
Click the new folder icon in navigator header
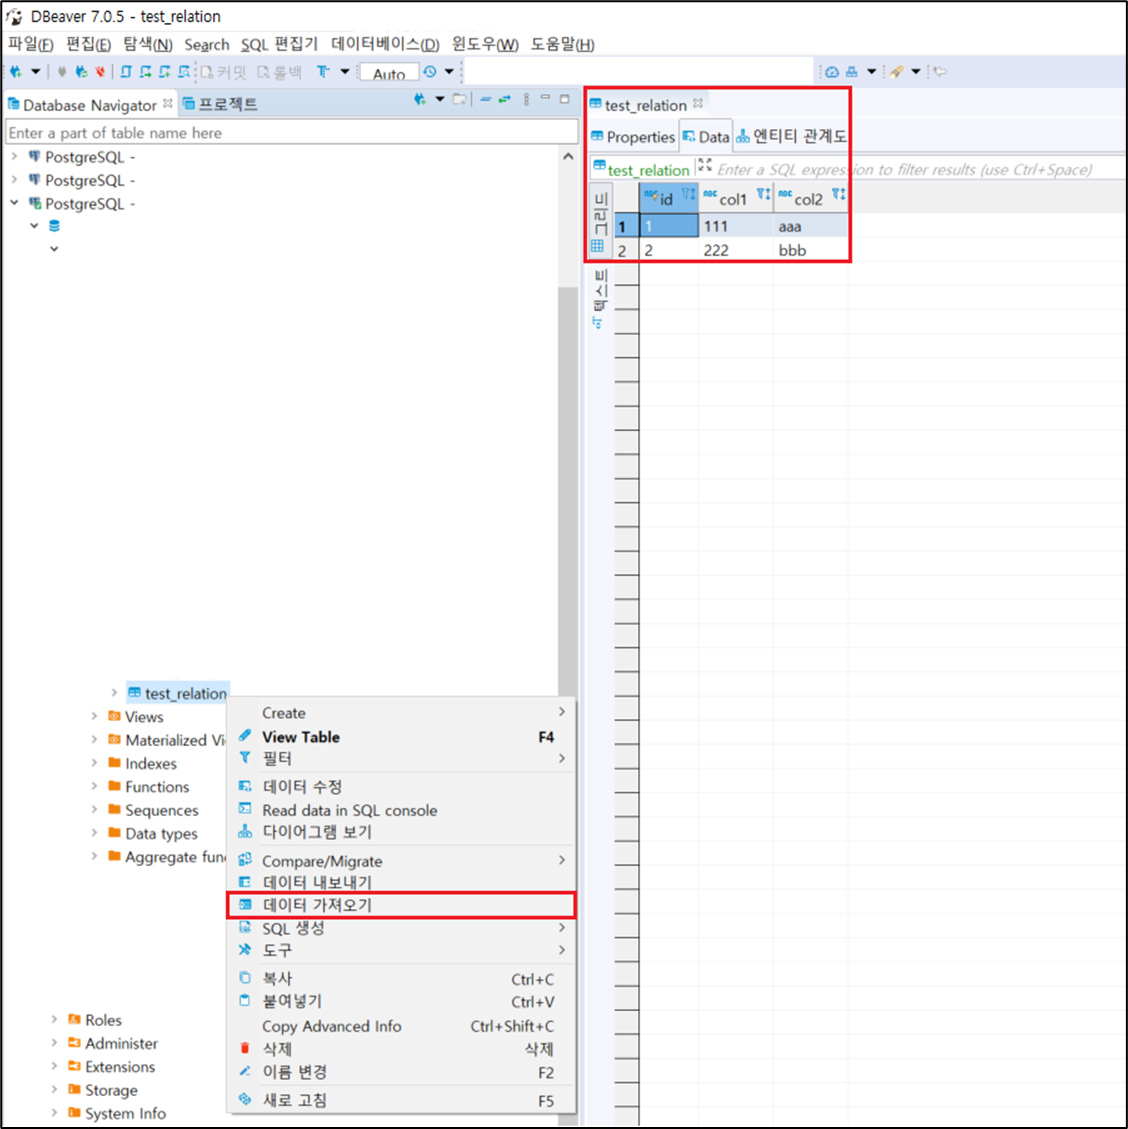(459, 99)
